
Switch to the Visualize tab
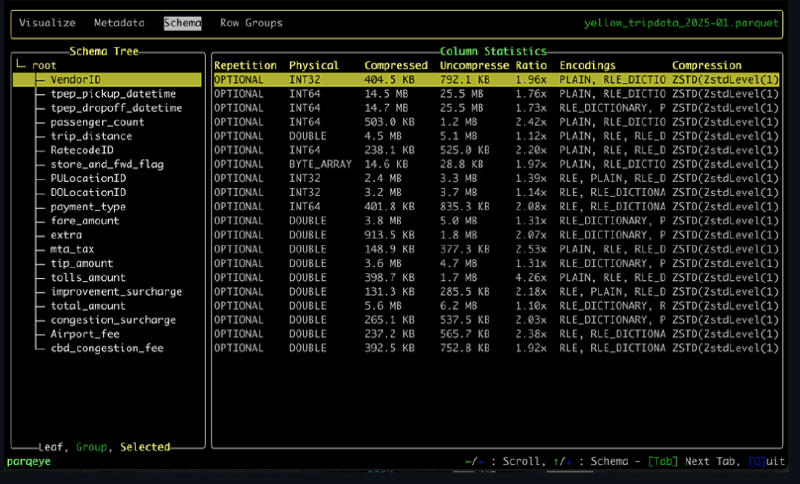(47, 23)
